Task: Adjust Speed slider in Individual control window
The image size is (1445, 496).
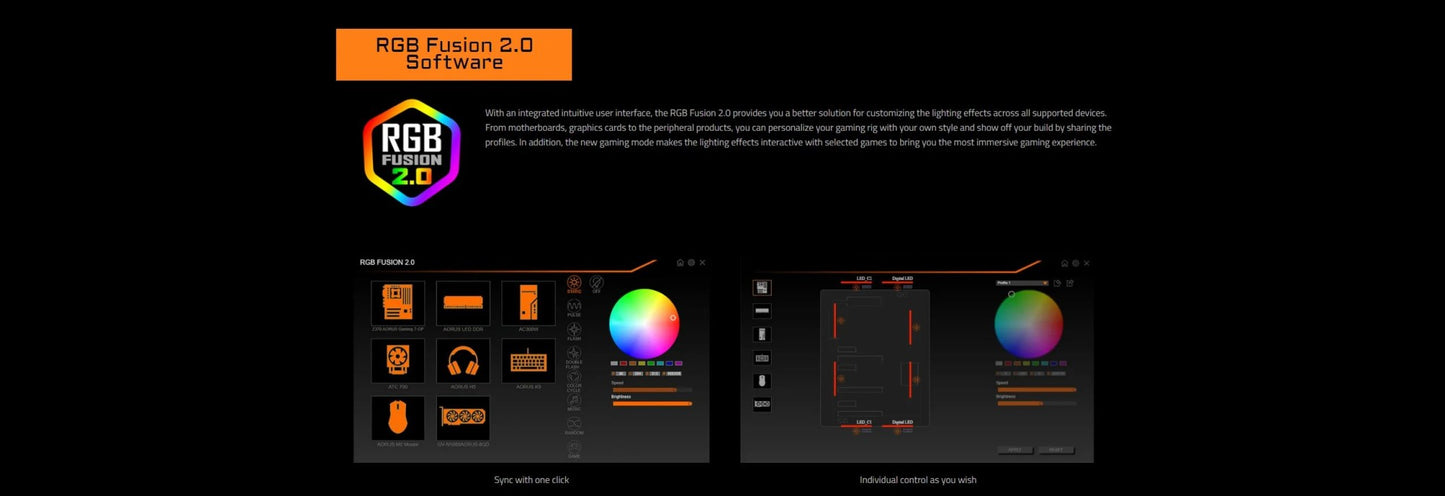Action: (x=1036, y=389)
